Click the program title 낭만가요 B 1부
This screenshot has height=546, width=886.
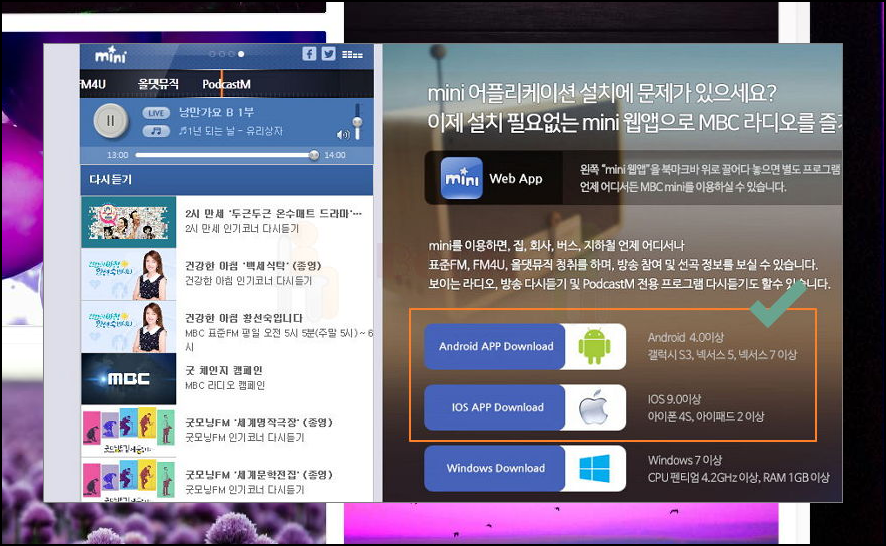point(216,112)
